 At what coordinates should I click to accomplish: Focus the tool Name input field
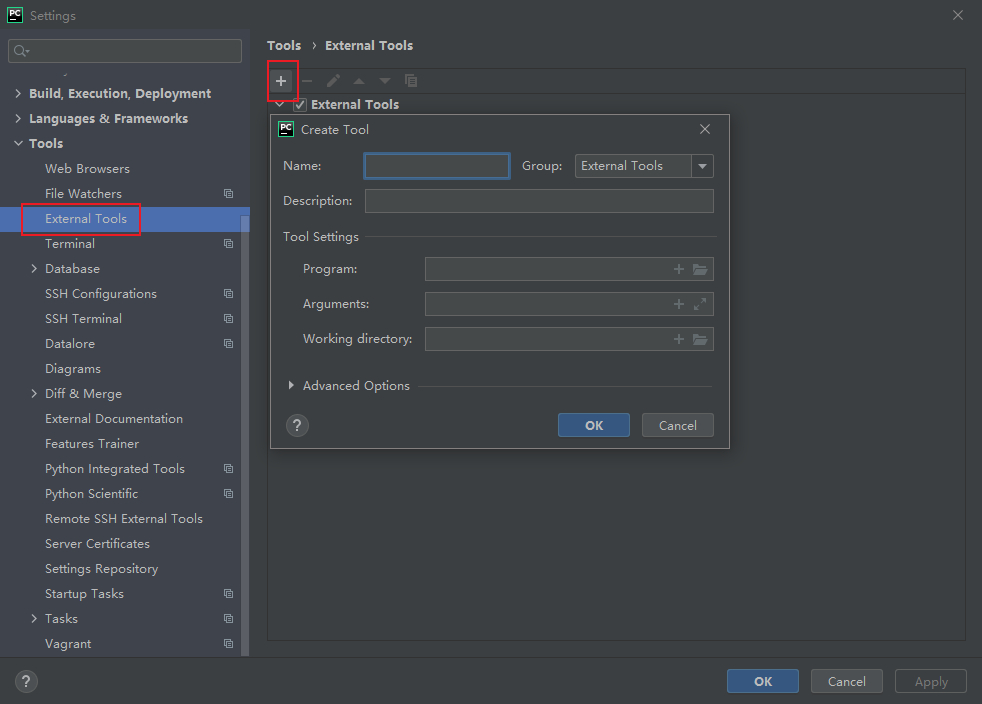(x=437, y=166)
